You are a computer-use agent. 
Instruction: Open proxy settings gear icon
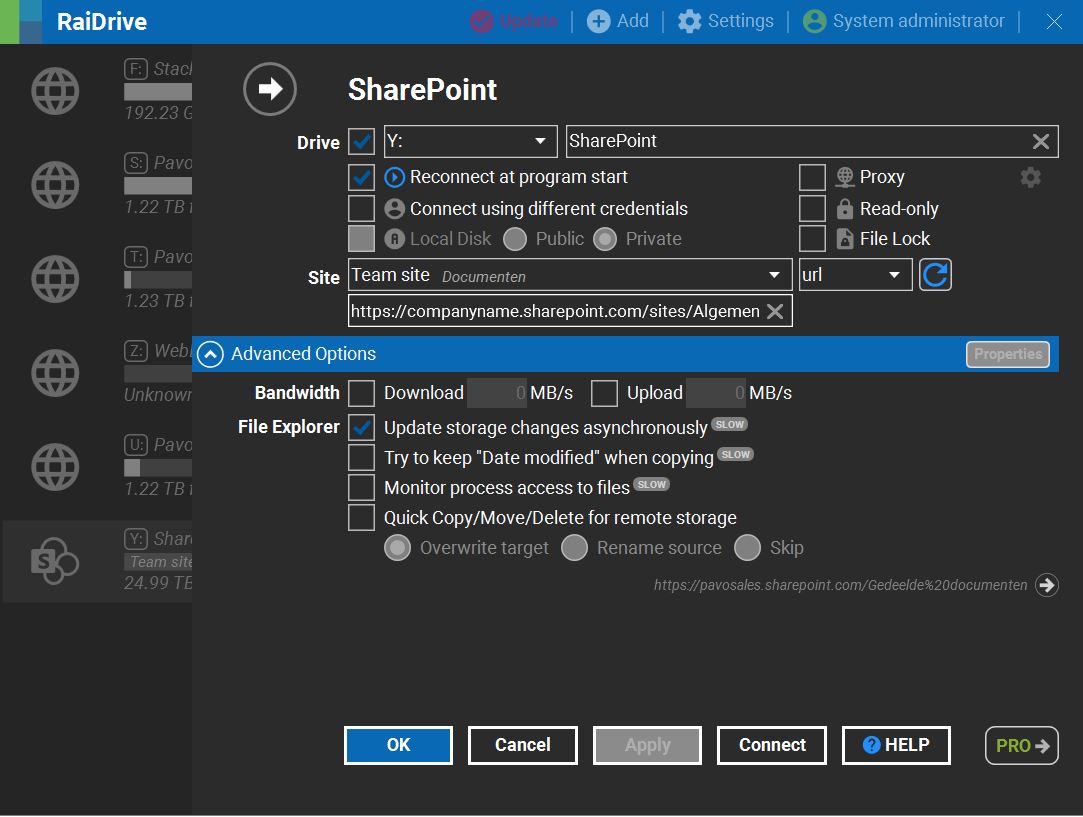pyautogui.click(x=1030, y=177)
